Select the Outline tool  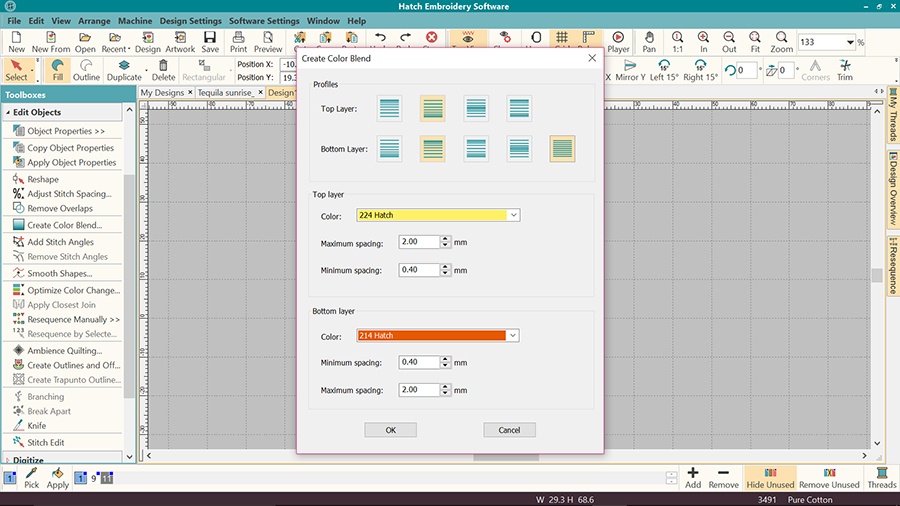(x=86, y=69)
